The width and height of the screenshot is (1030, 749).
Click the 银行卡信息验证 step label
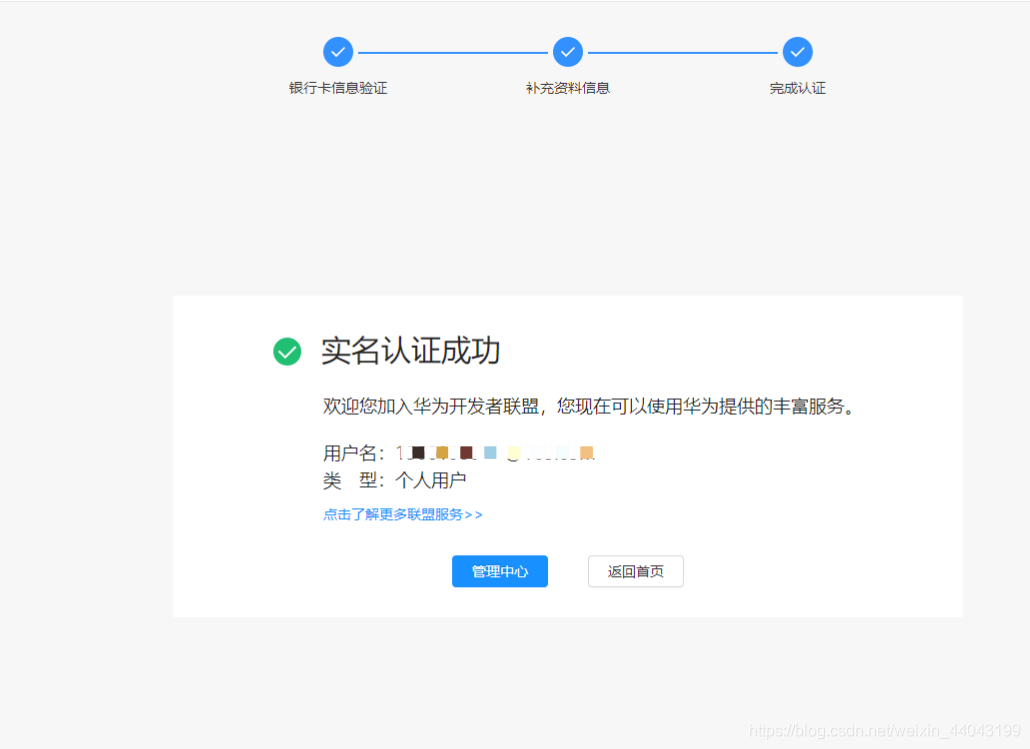click(x=338, y=88)
